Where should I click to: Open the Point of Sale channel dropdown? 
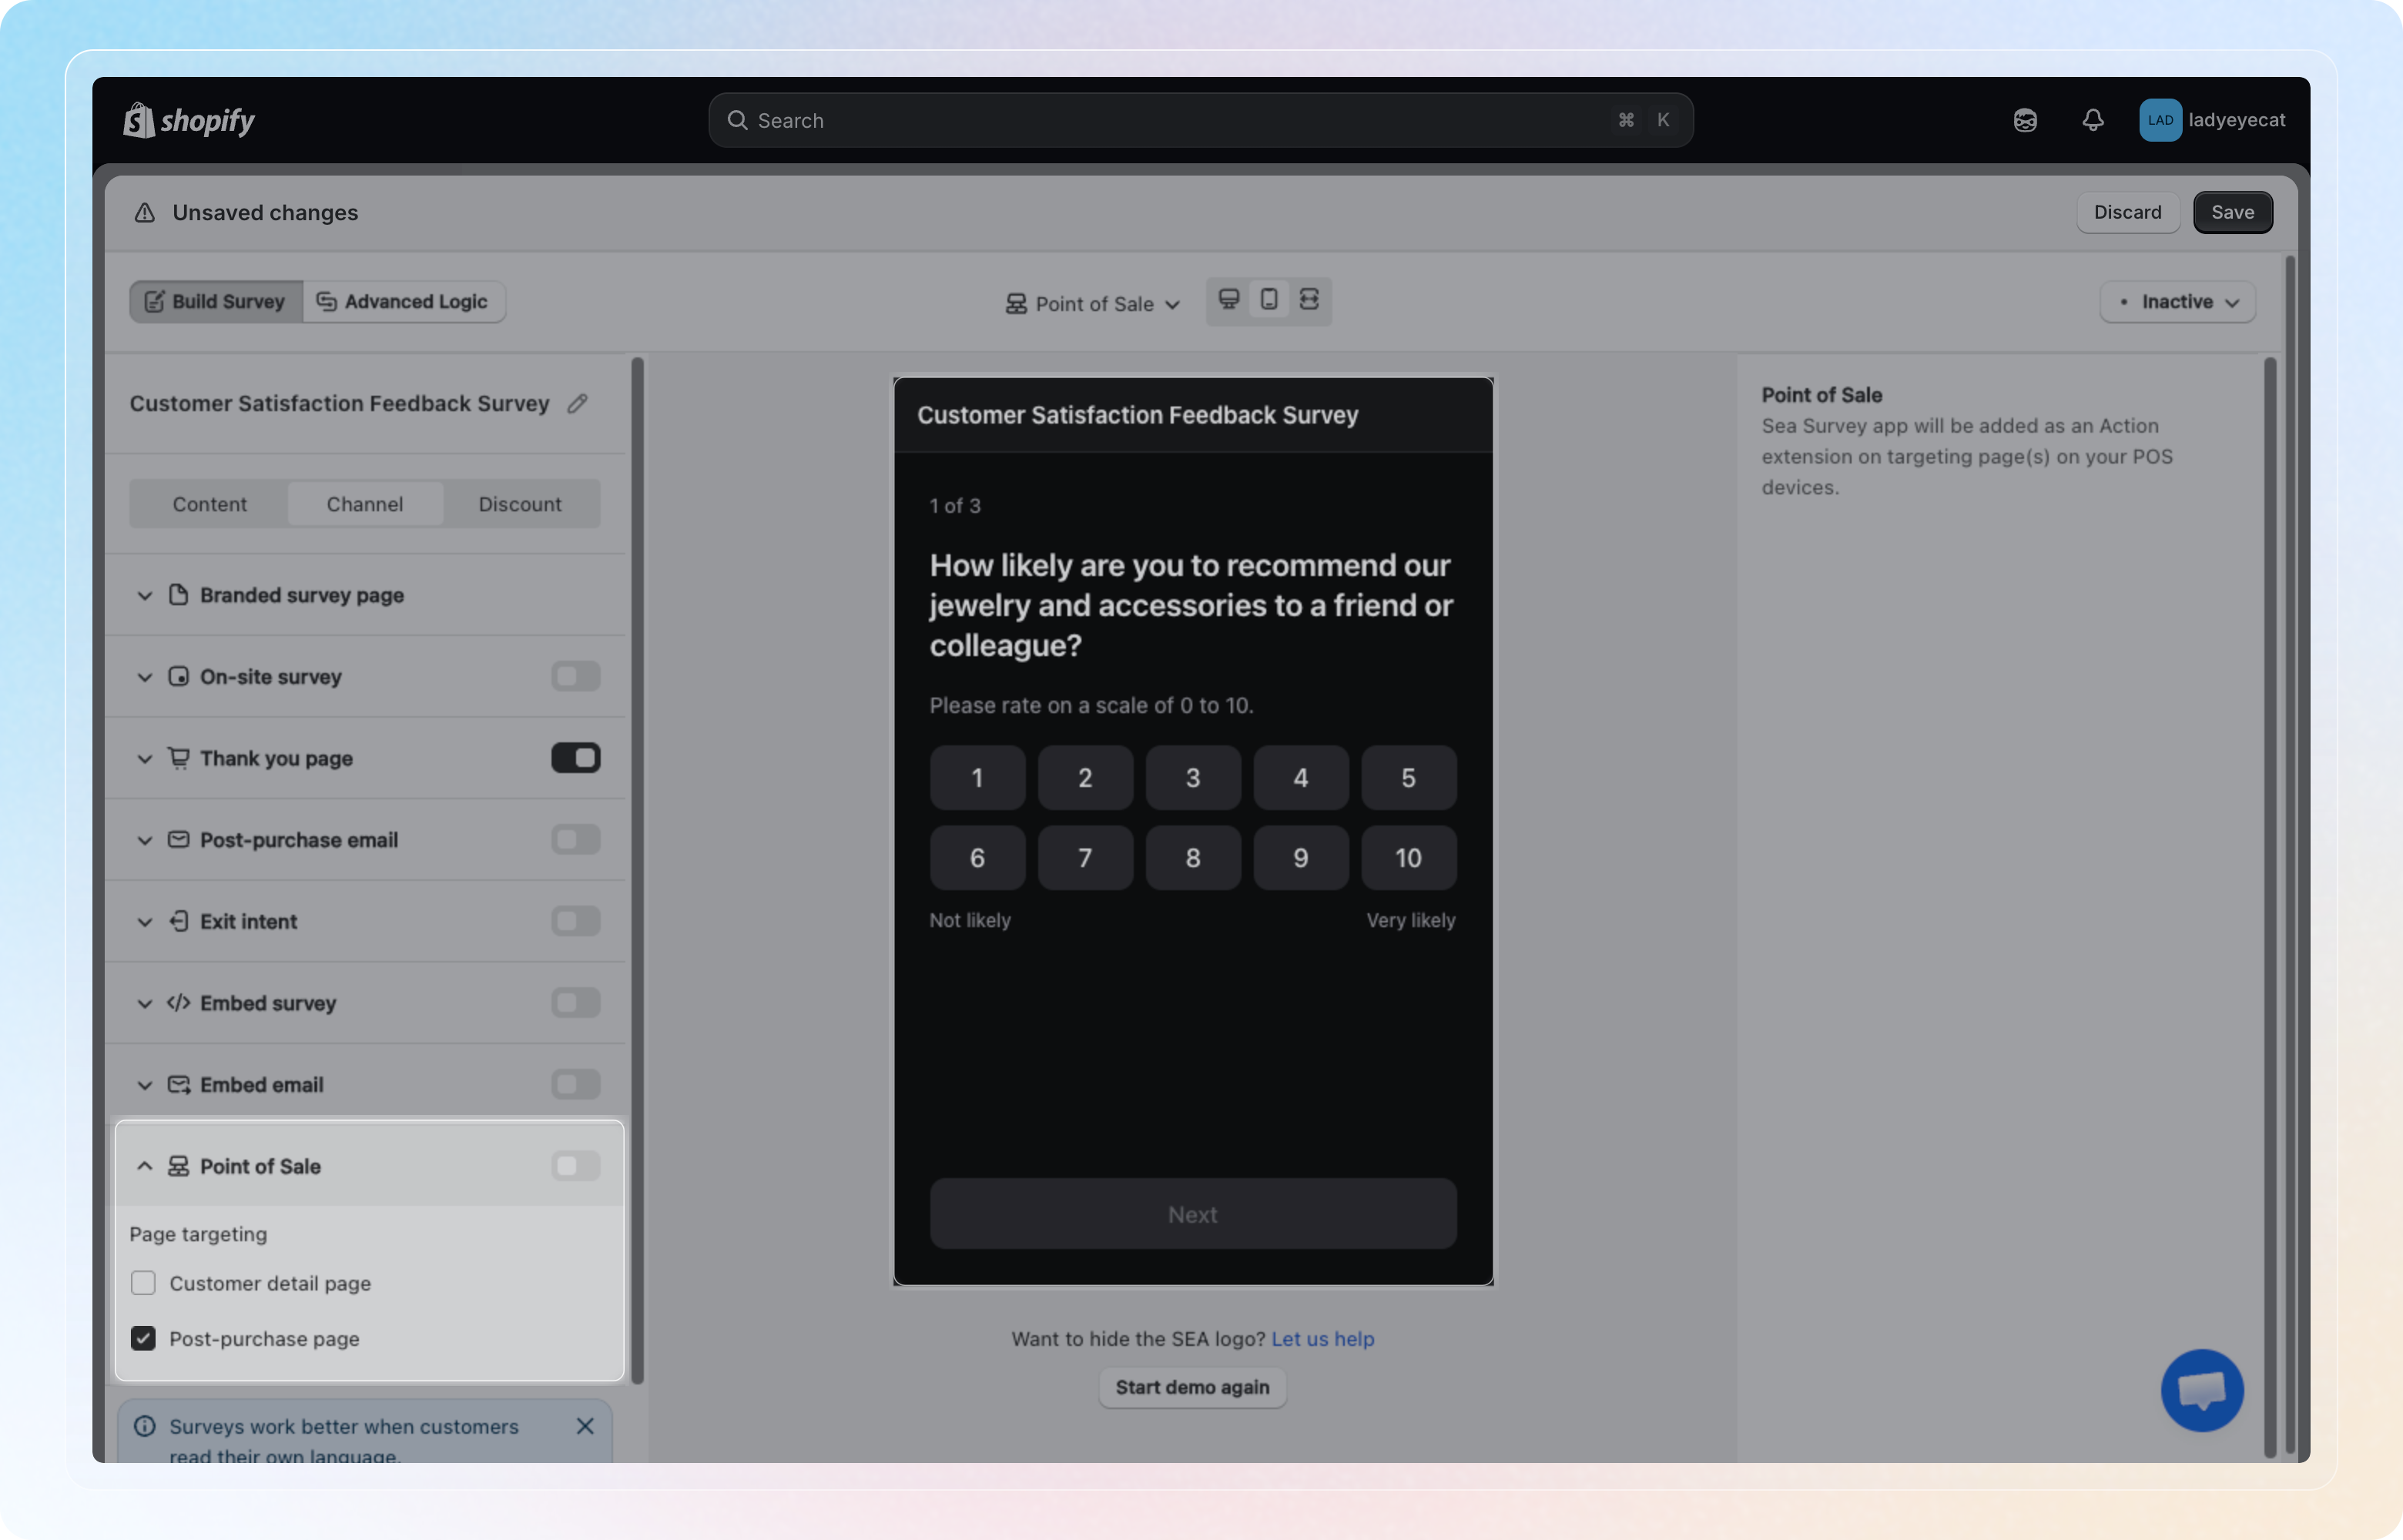1093,303
